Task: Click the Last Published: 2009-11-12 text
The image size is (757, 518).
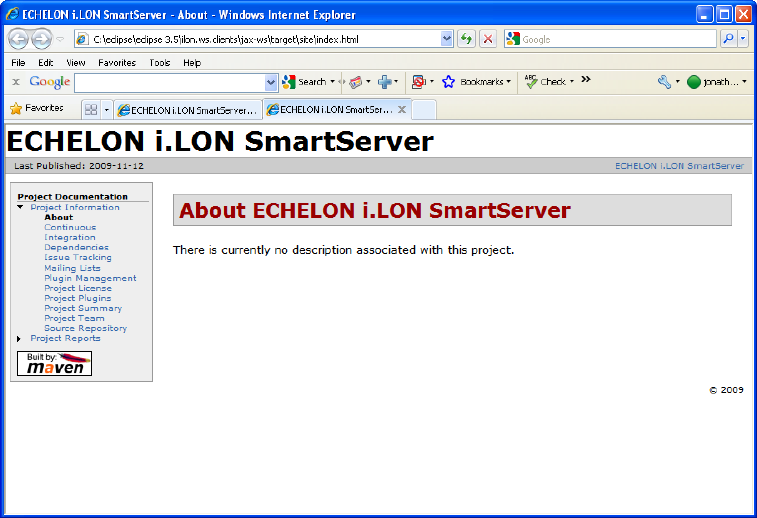Action: point(79,166)
